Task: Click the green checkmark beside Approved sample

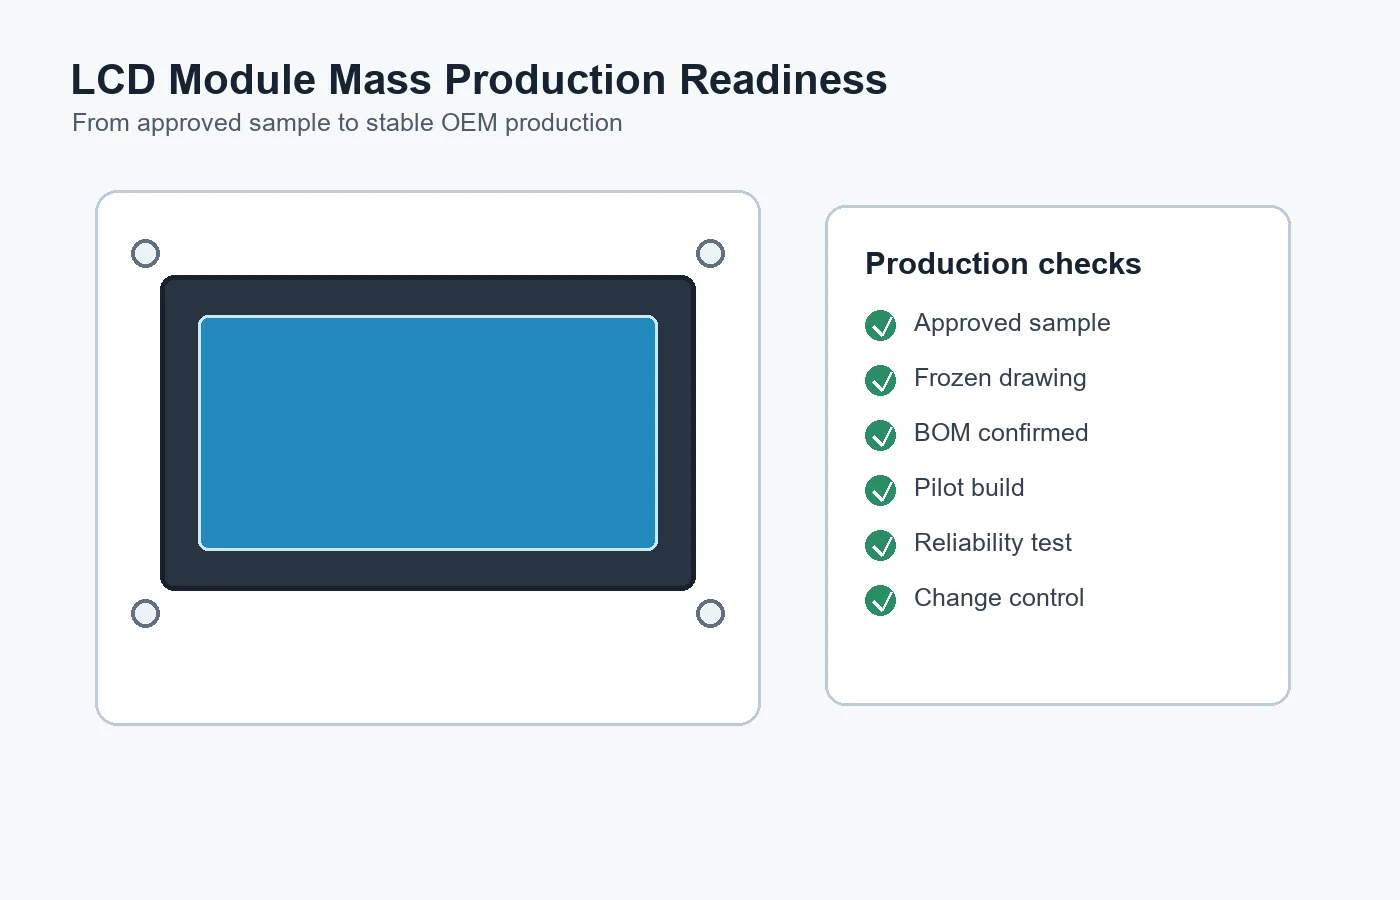Action: point(880,325)
